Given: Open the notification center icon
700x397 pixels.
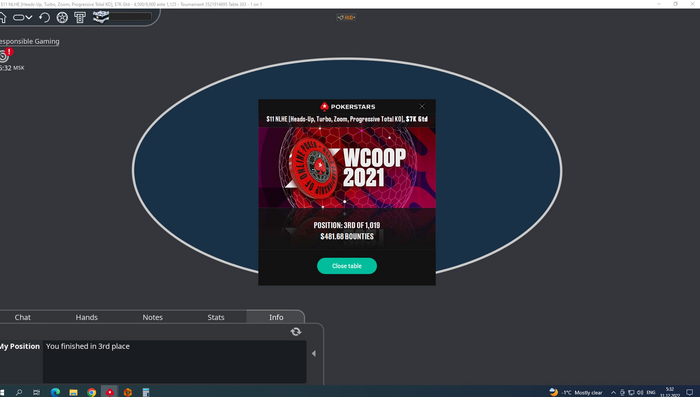Looking at the screenshot, I should 689,393.
